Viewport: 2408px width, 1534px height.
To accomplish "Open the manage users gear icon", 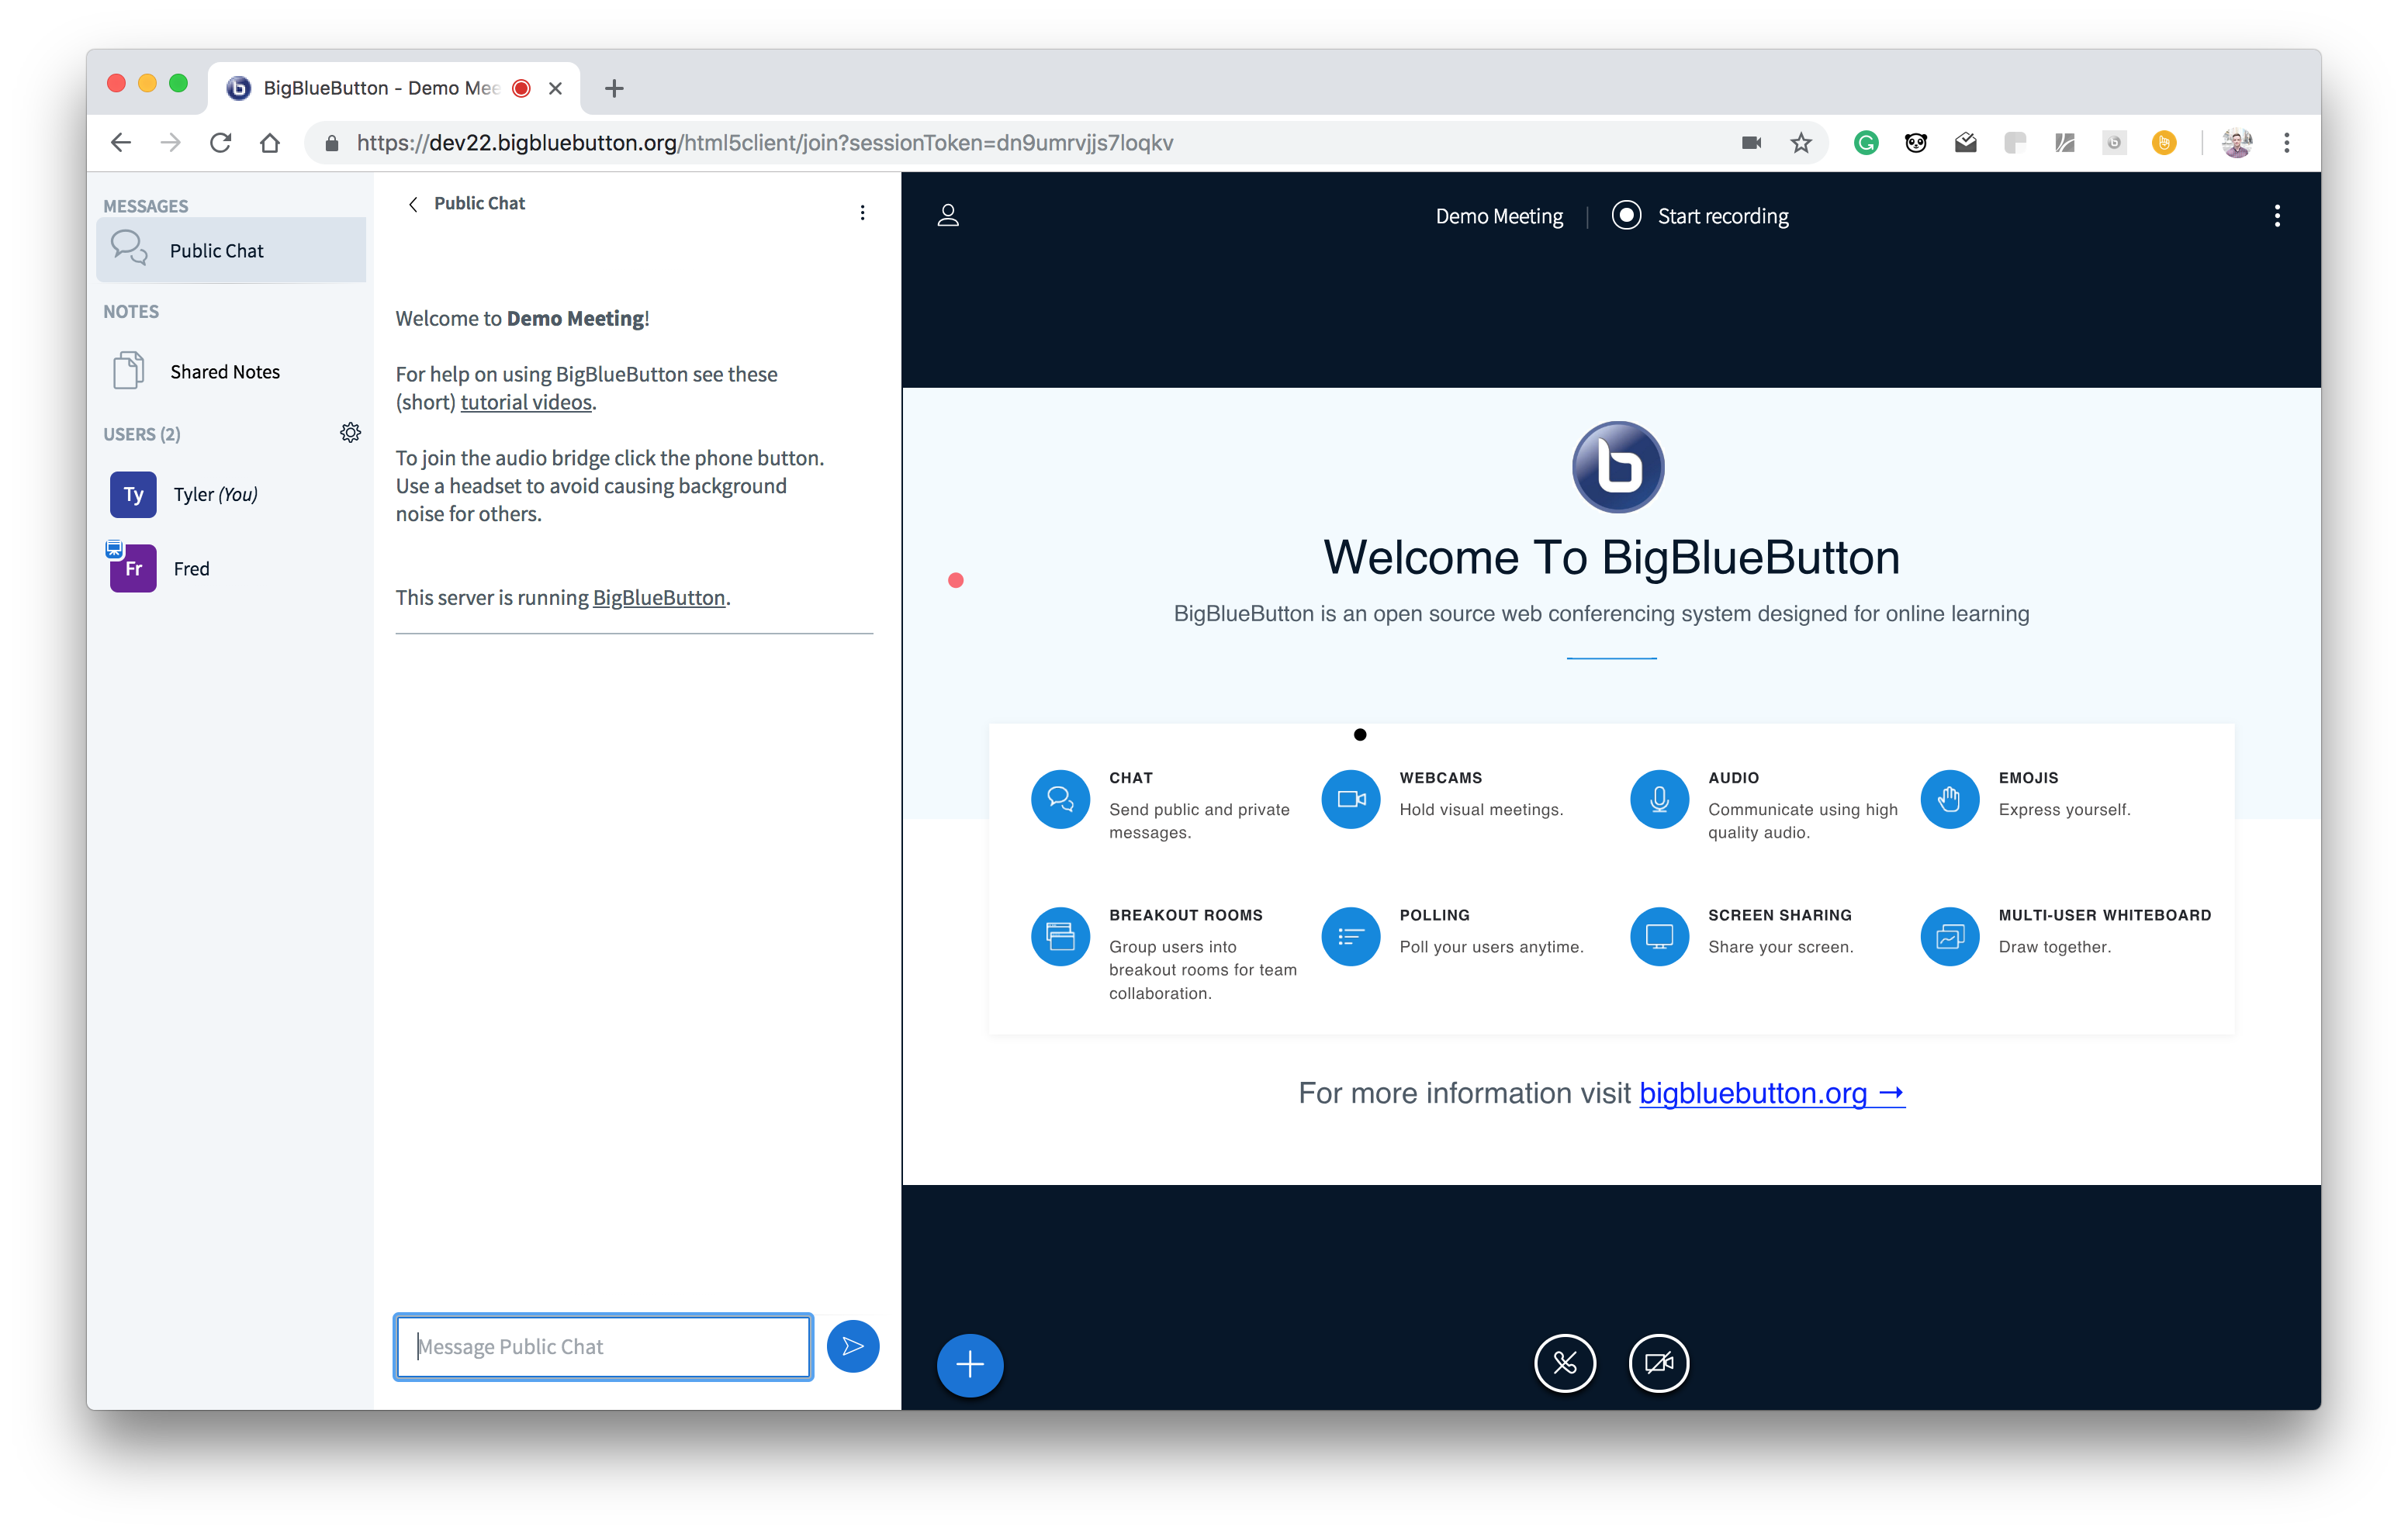I will (350, 432).
